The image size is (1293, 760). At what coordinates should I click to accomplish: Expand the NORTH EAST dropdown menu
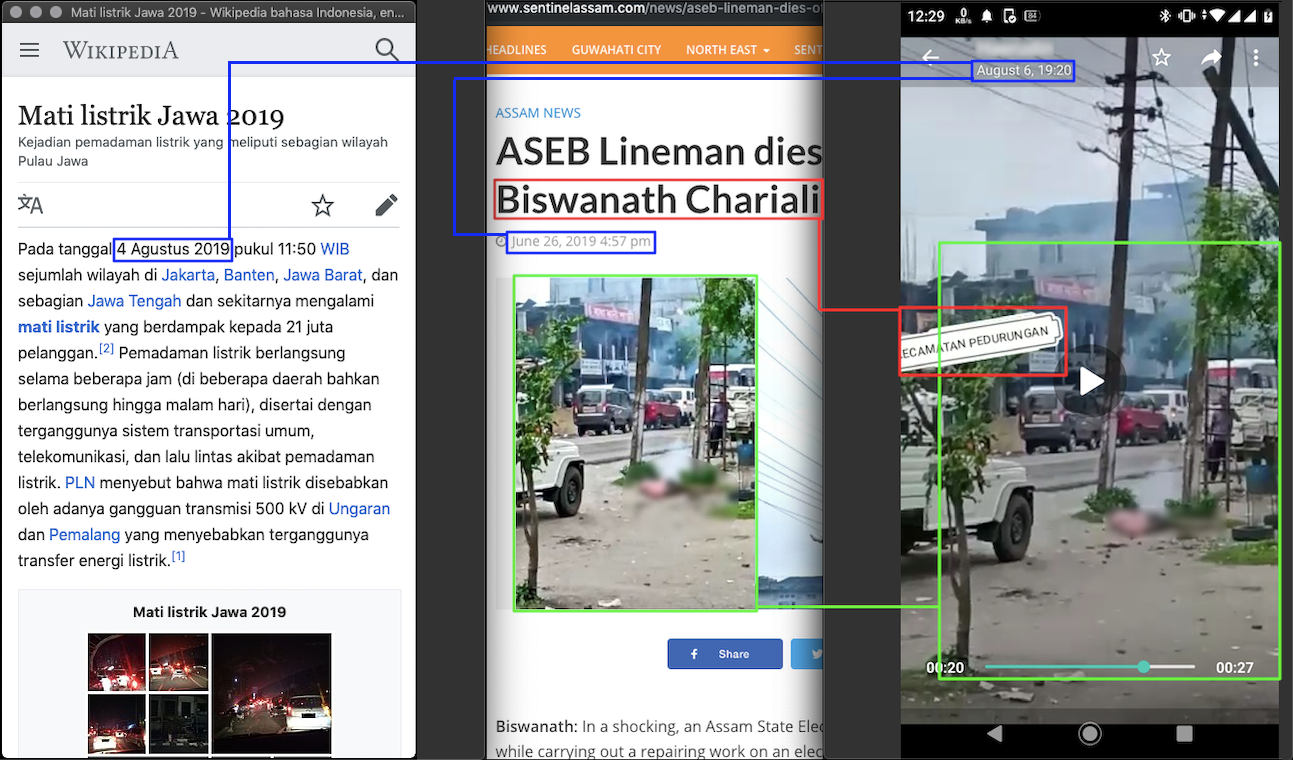click(727, 50)
